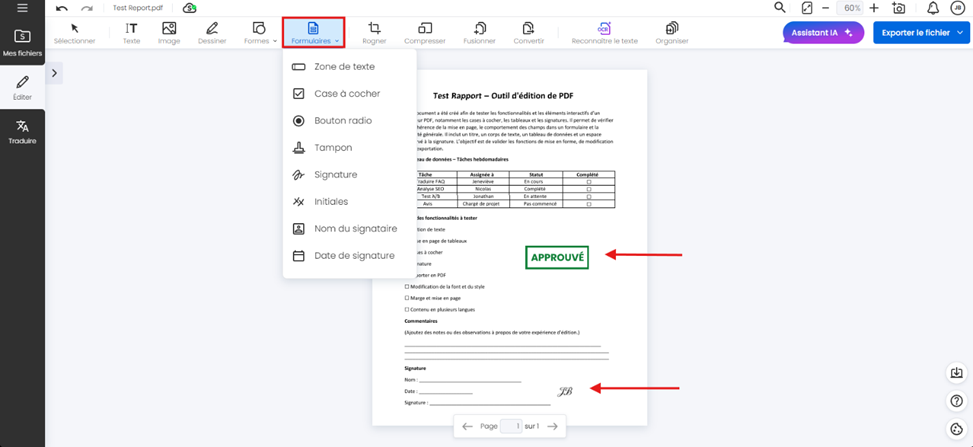973x447 pixels.
Task: Open the Exporter le fichier dropdown
Action: 921,33
